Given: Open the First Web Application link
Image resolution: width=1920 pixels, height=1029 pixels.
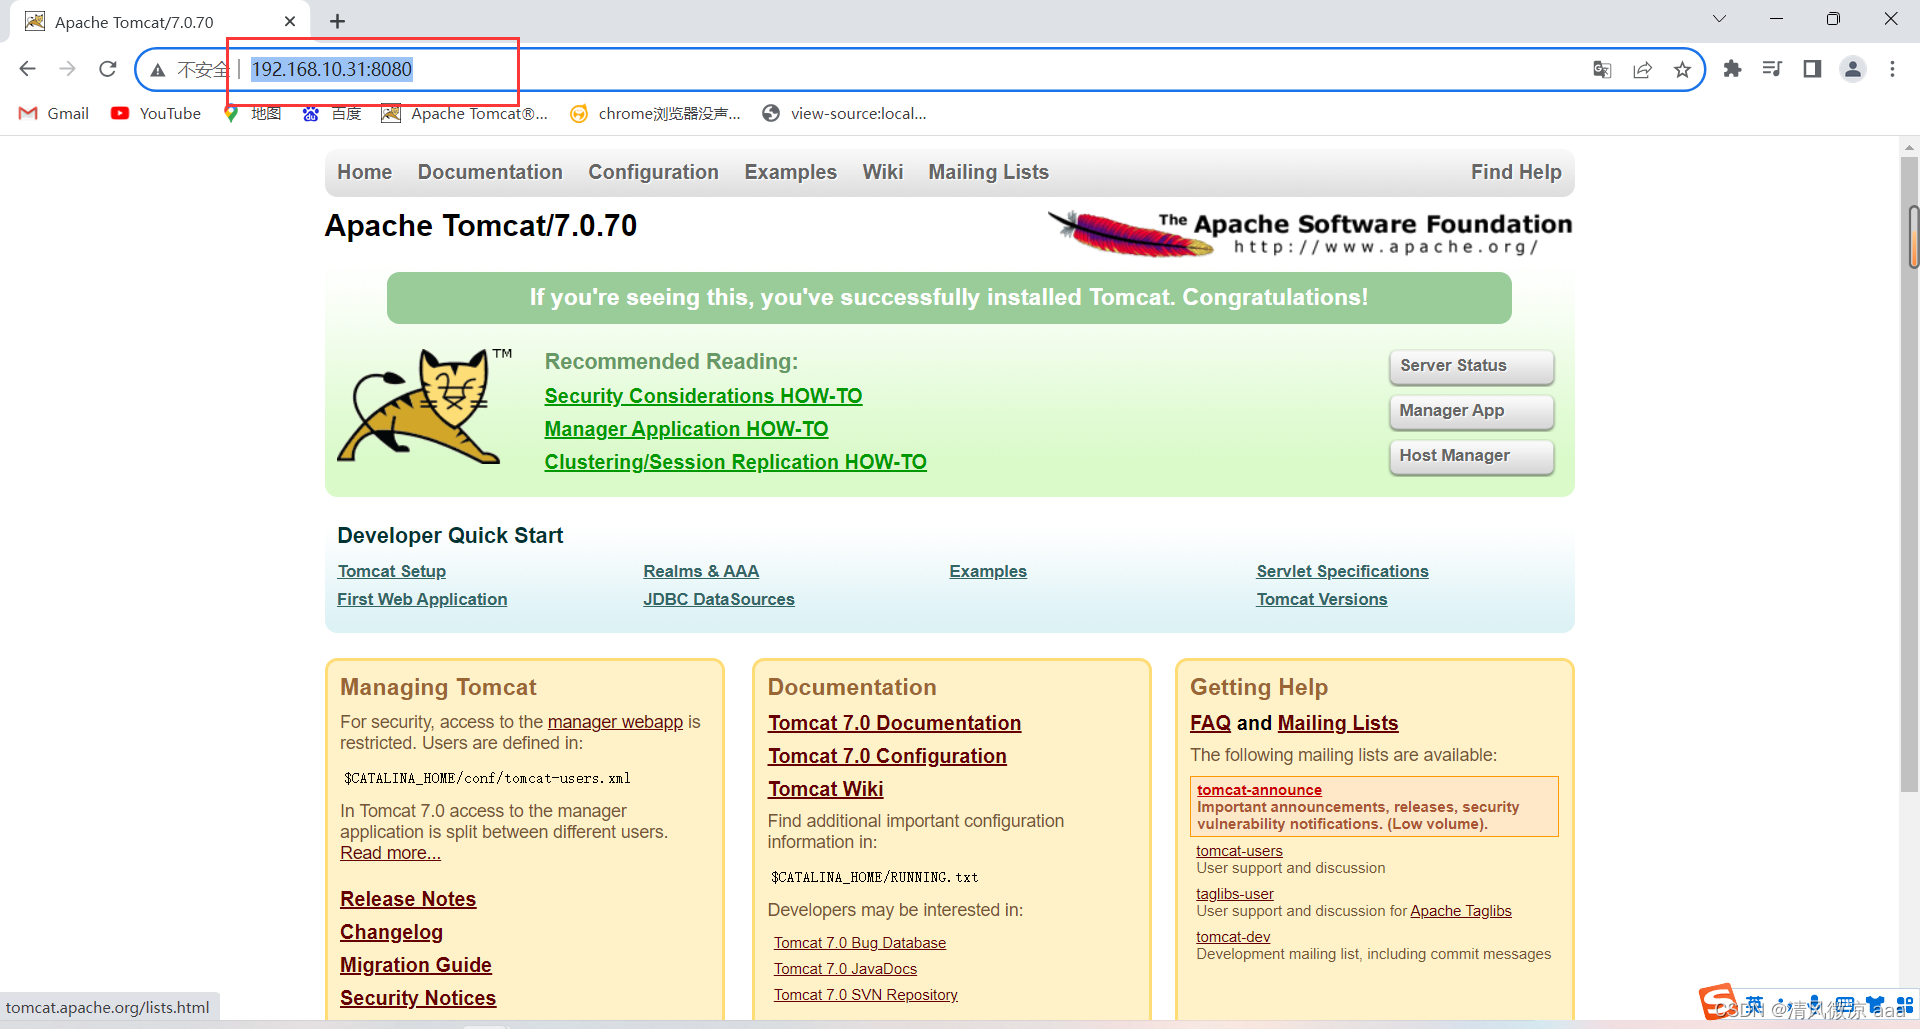Looking at the screenshot, I should pos(422,599).
